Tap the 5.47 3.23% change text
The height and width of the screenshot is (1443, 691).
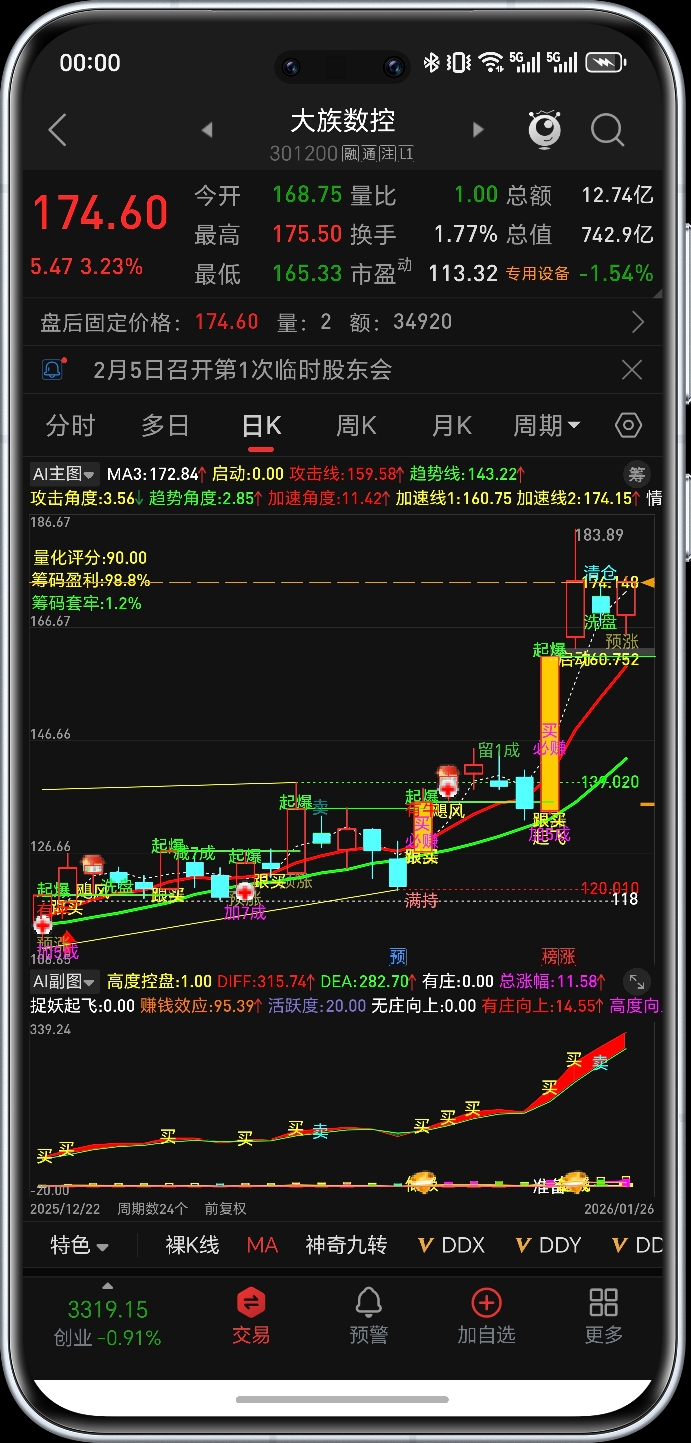pos(86,267)
